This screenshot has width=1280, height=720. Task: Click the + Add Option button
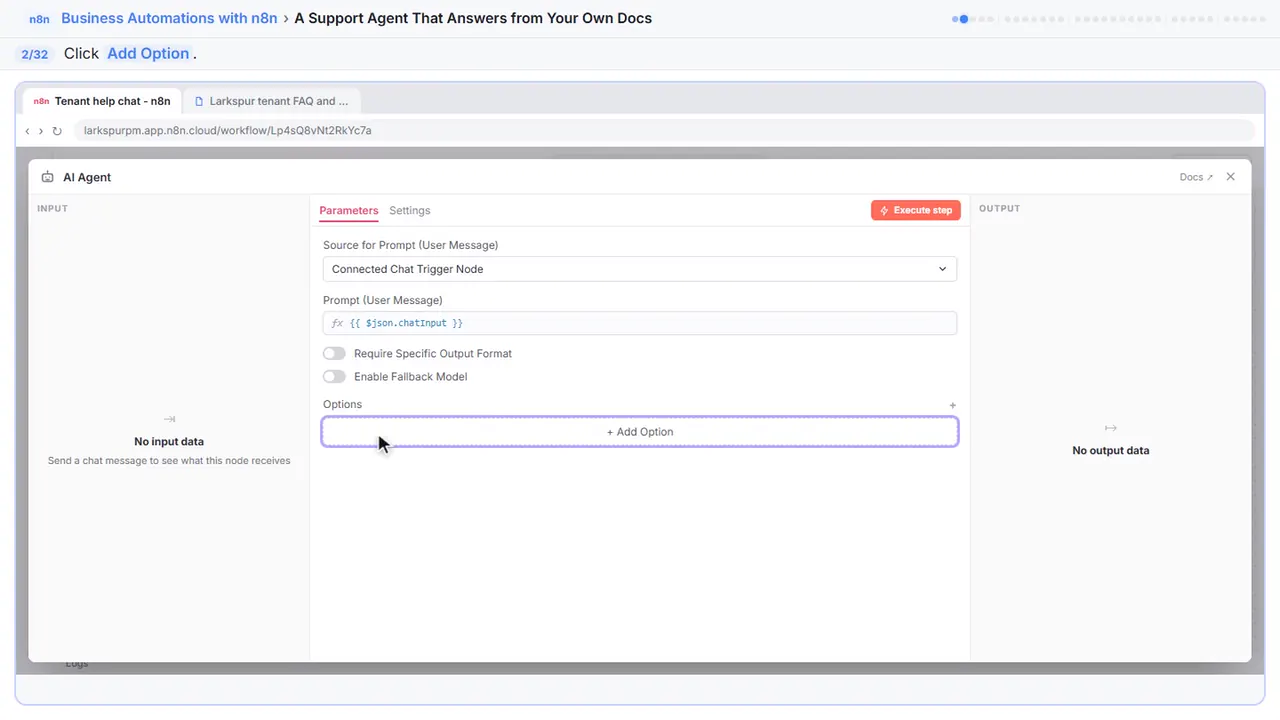pos(640,432)
